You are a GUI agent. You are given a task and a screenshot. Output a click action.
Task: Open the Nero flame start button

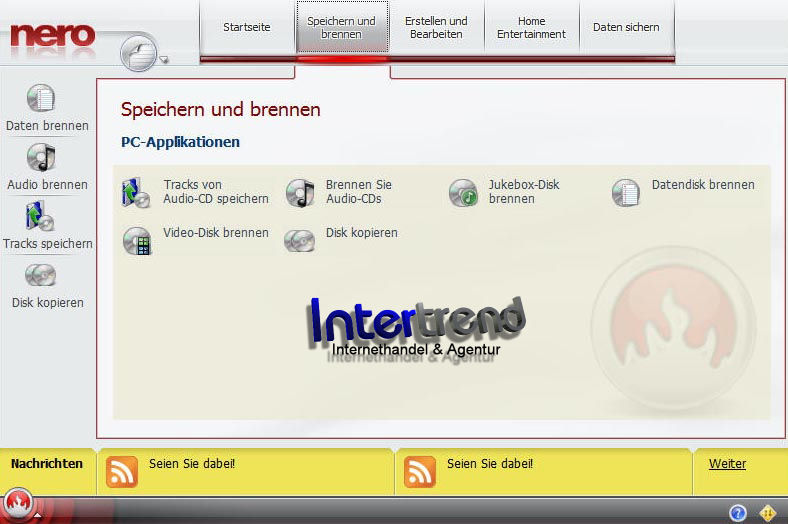(18, 503)
